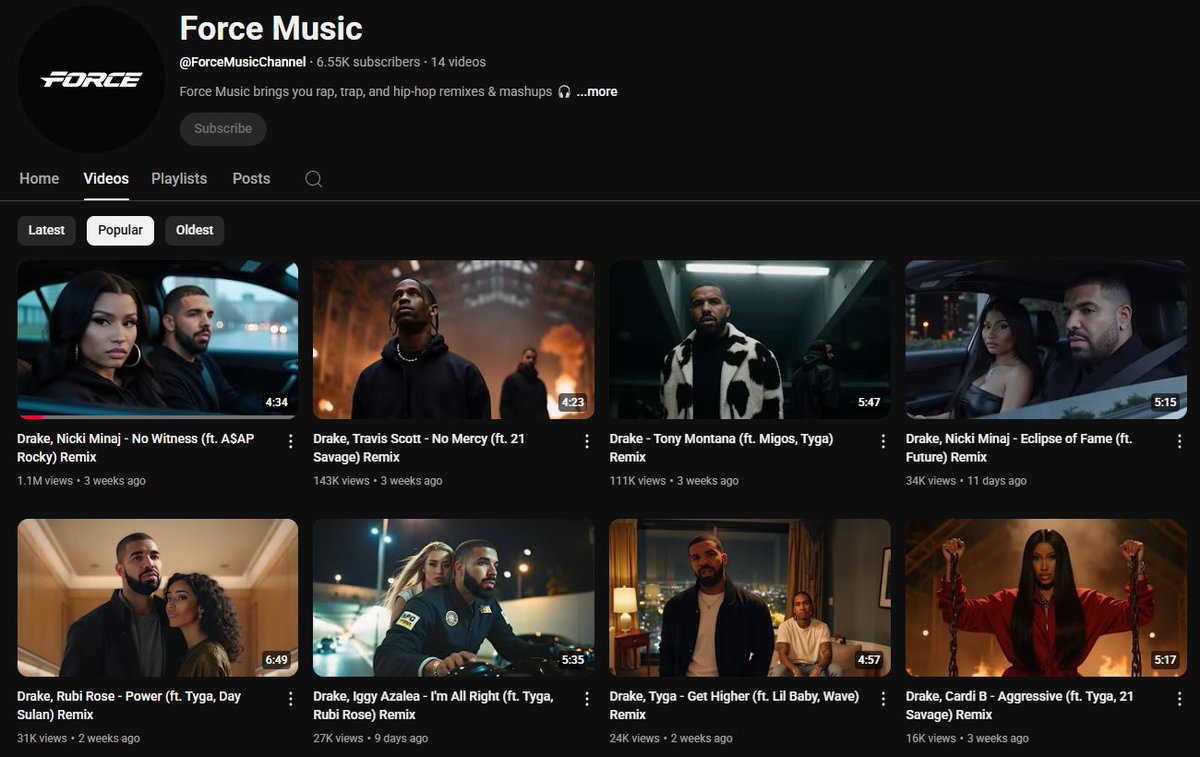Open title link Drake, Nicki Minaj - No Witness

point(136,448)
